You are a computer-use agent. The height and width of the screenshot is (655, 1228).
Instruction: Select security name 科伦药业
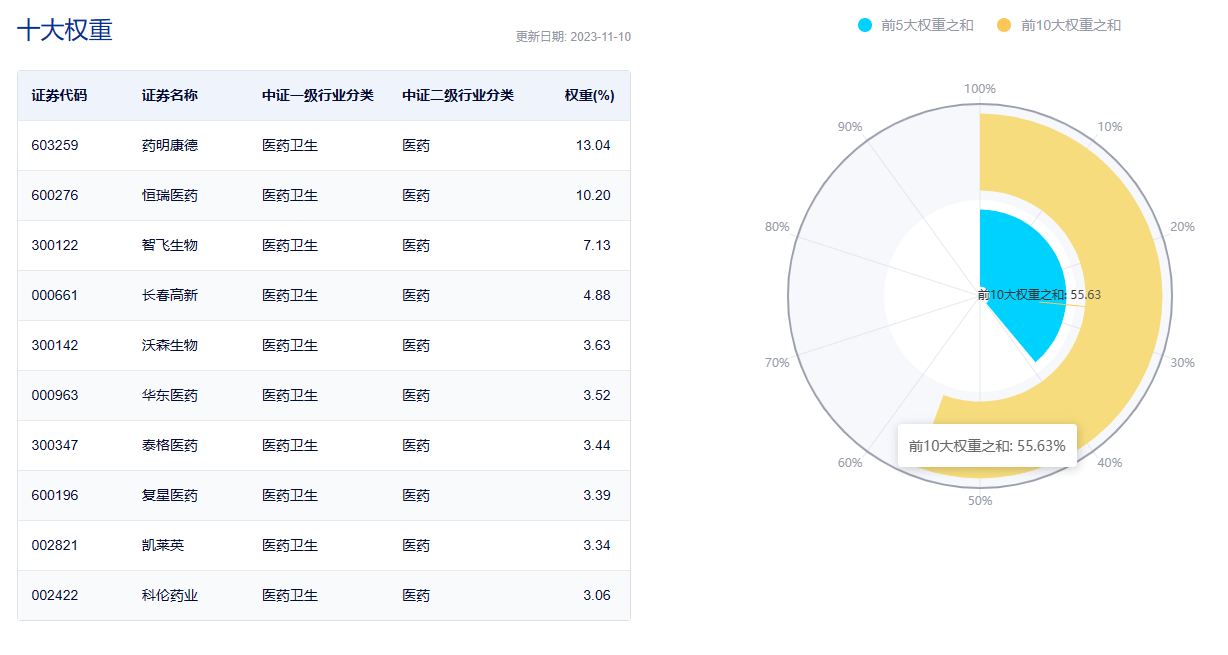point(170,595)
